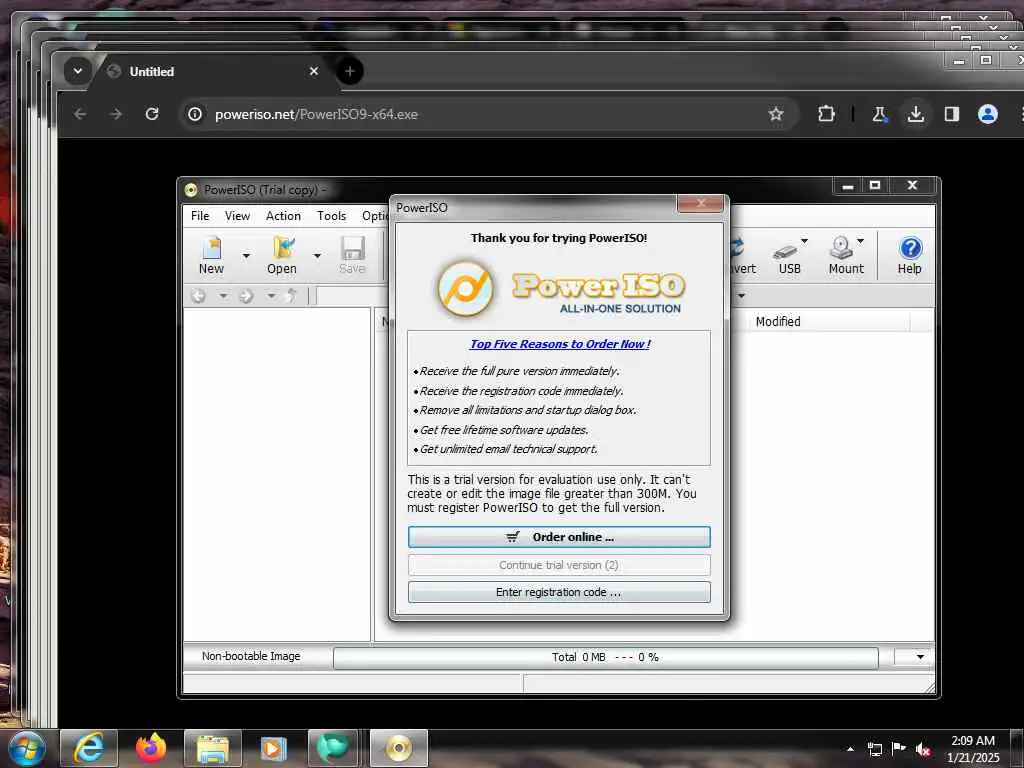Click the New toolbar icon in PowerISO
The width and height of the screenshot is (1024, 768).
point(211,255)
